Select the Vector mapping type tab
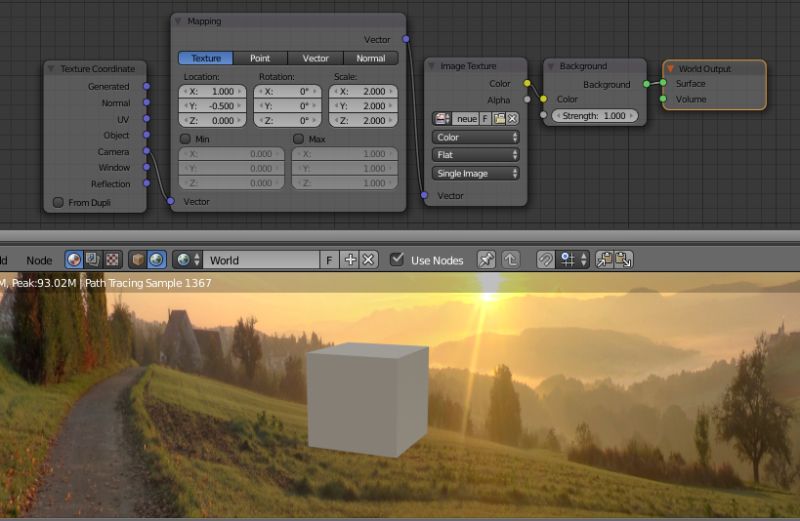The height and width of the screenshot is (521, 800). coord(315,58)
